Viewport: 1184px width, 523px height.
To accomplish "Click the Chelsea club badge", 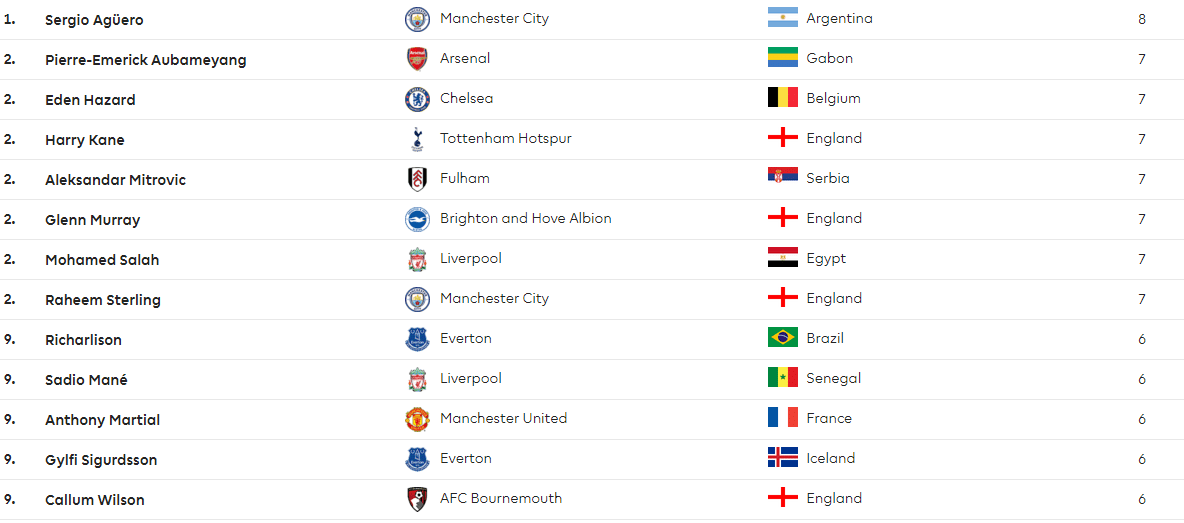I will click(417, 99).
